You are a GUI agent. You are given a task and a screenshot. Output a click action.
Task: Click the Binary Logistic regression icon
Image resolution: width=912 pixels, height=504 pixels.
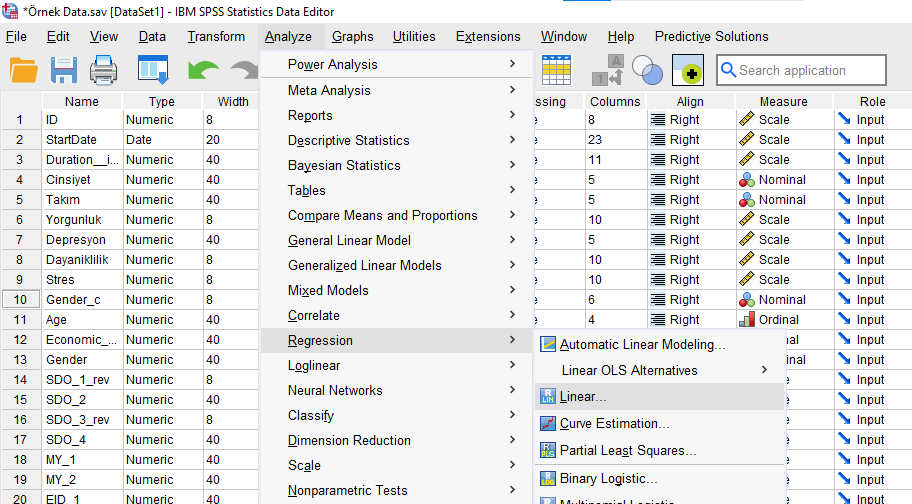(548, 478)
